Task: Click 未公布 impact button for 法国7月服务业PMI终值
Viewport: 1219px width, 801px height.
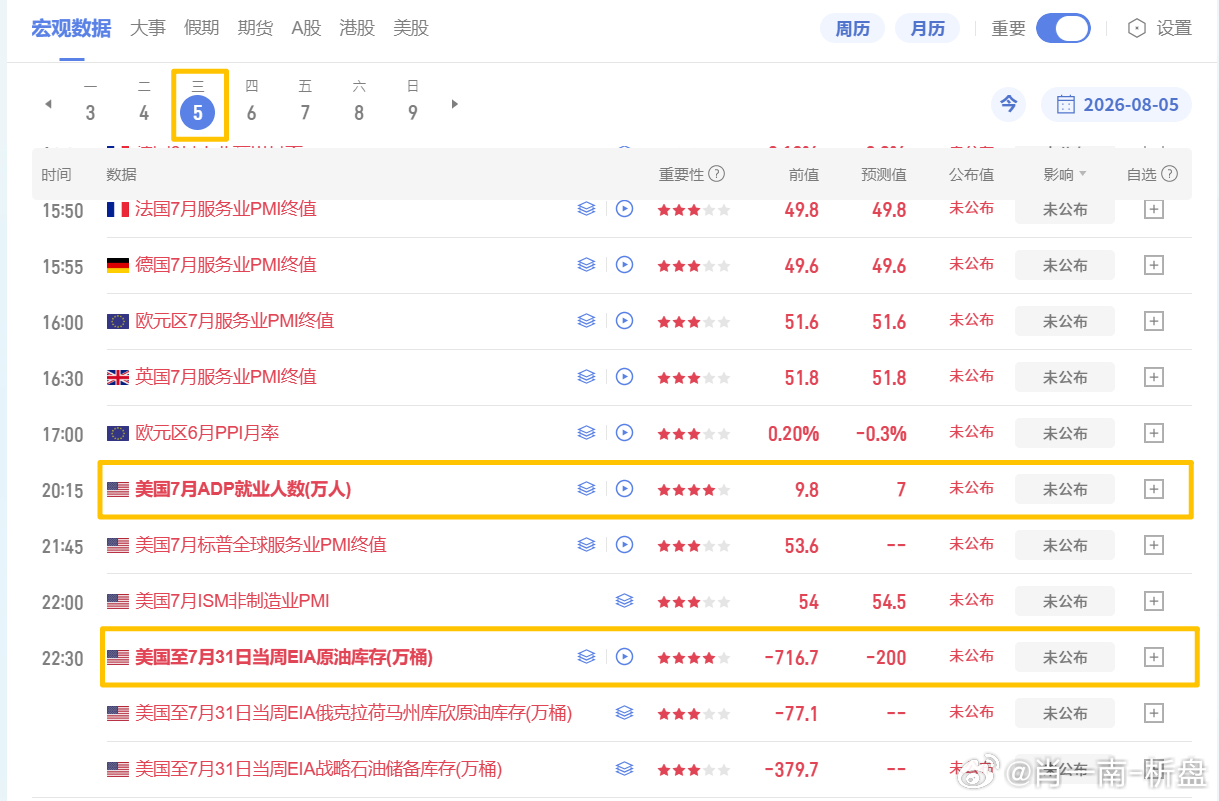Action: [1065, 209]
